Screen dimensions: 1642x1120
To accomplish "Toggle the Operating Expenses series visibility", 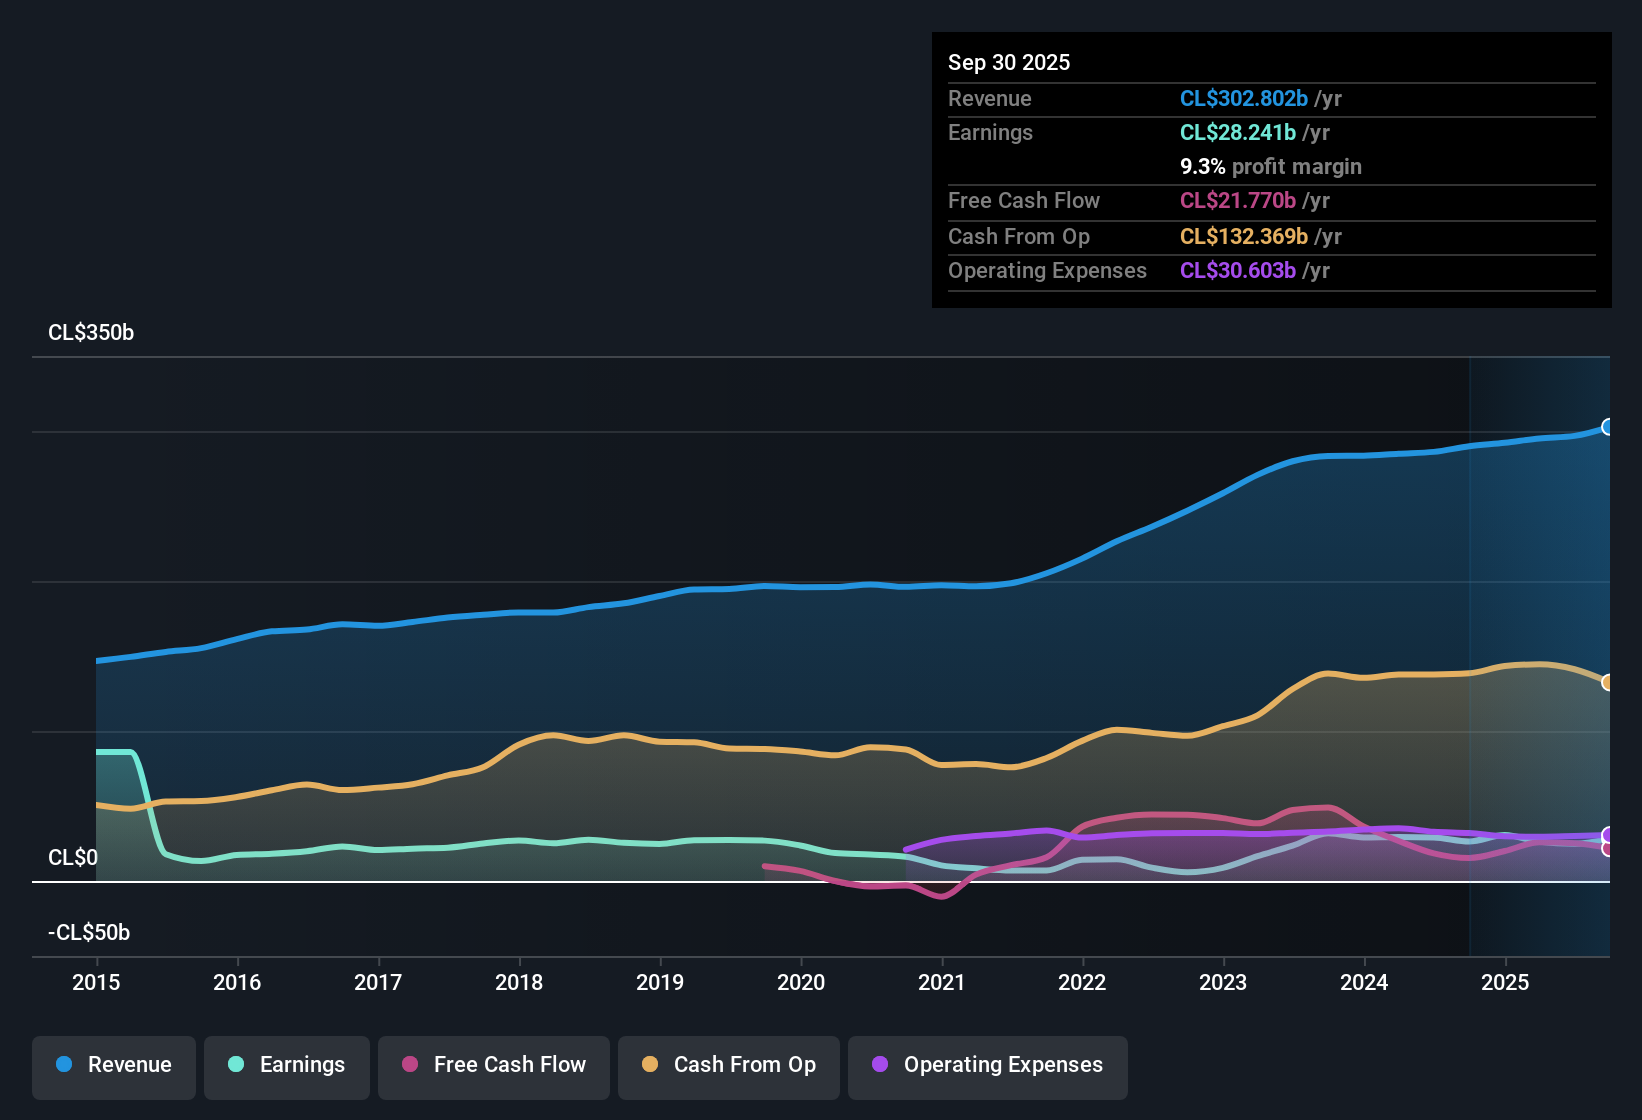I will (x=987, y=1065).
